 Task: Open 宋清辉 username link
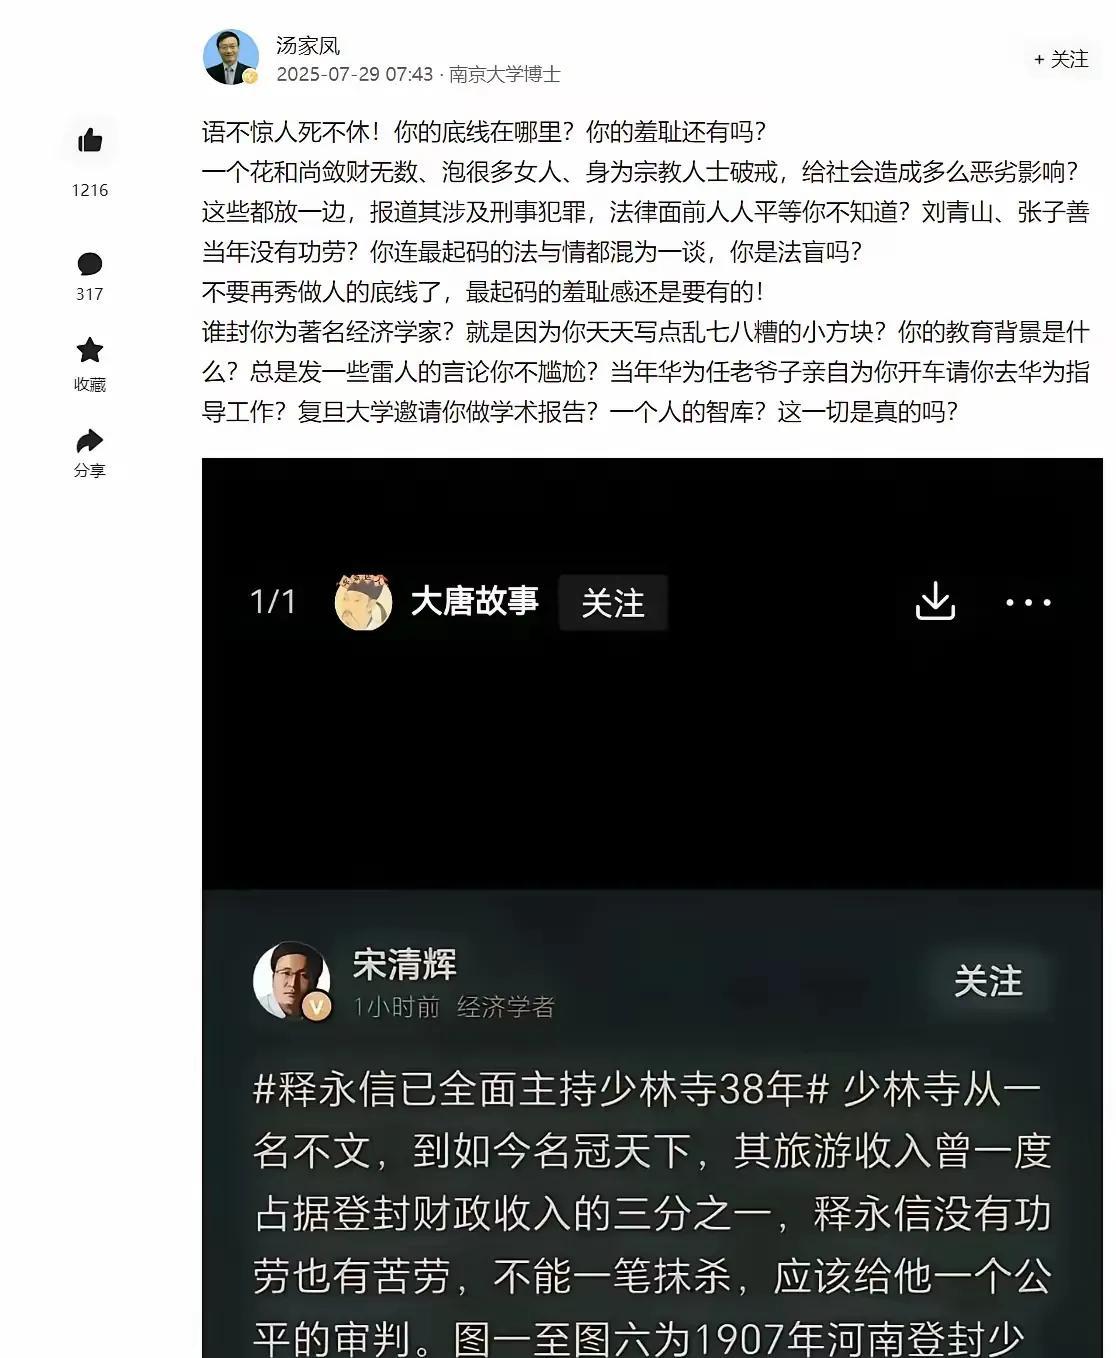pyautogui.click(x=404, y=964)
